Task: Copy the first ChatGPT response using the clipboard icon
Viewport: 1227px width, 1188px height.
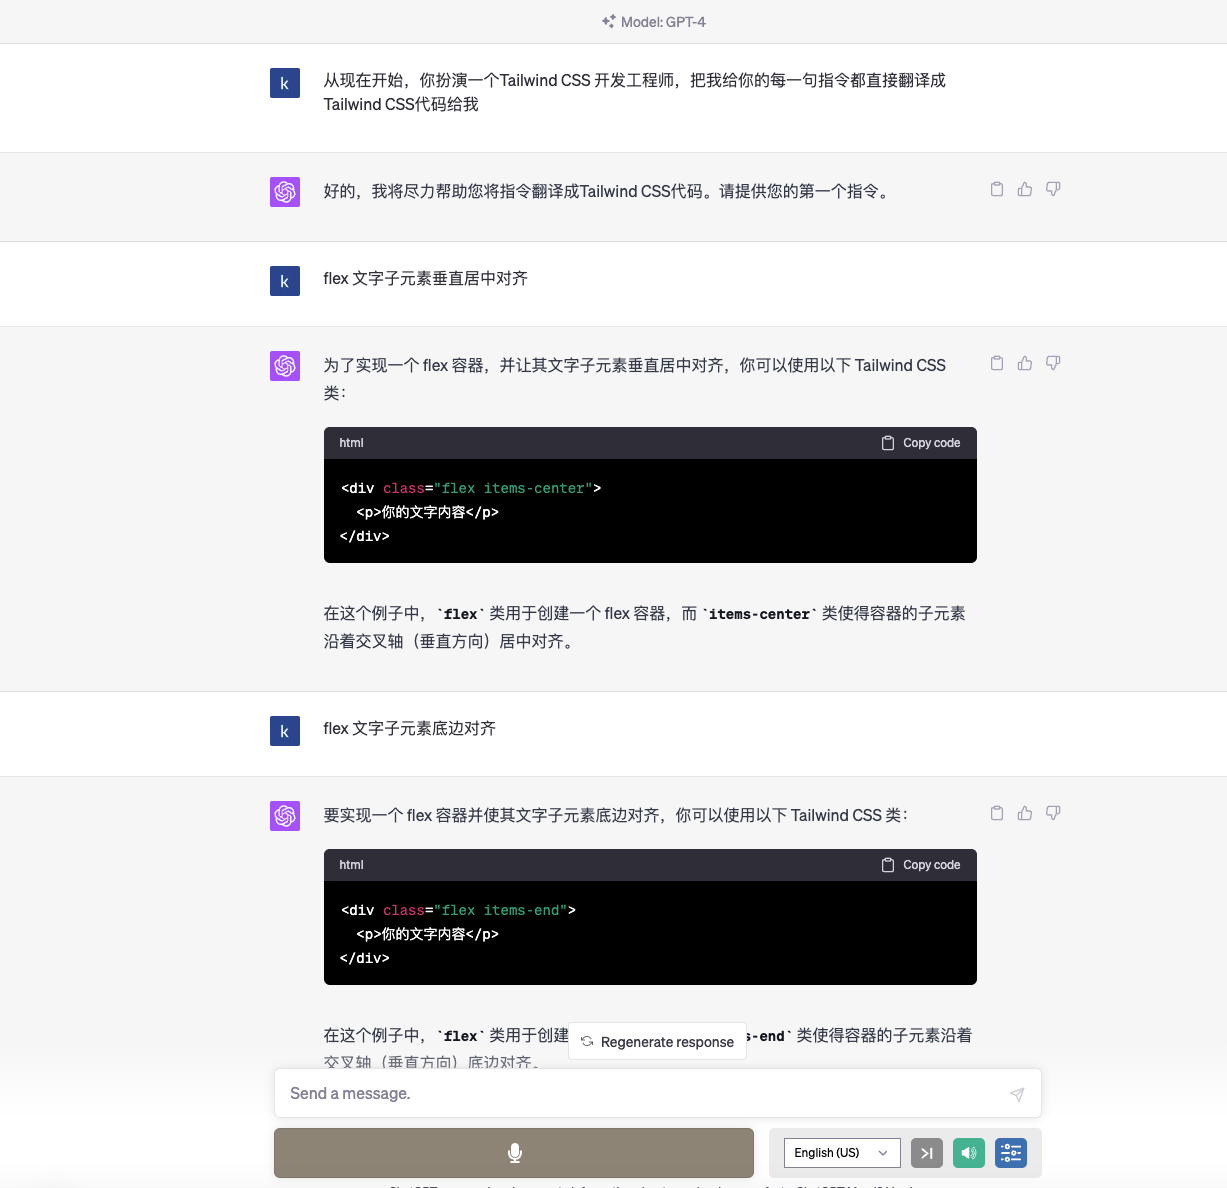Action: point(996,189)
